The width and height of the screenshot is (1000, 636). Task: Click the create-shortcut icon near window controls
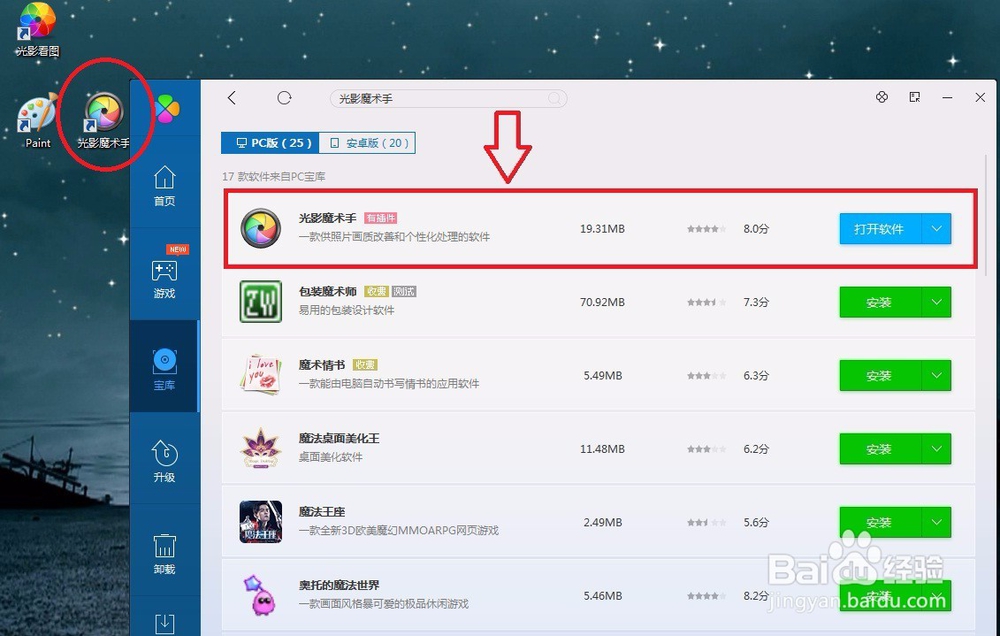click(x=914, y=97)
